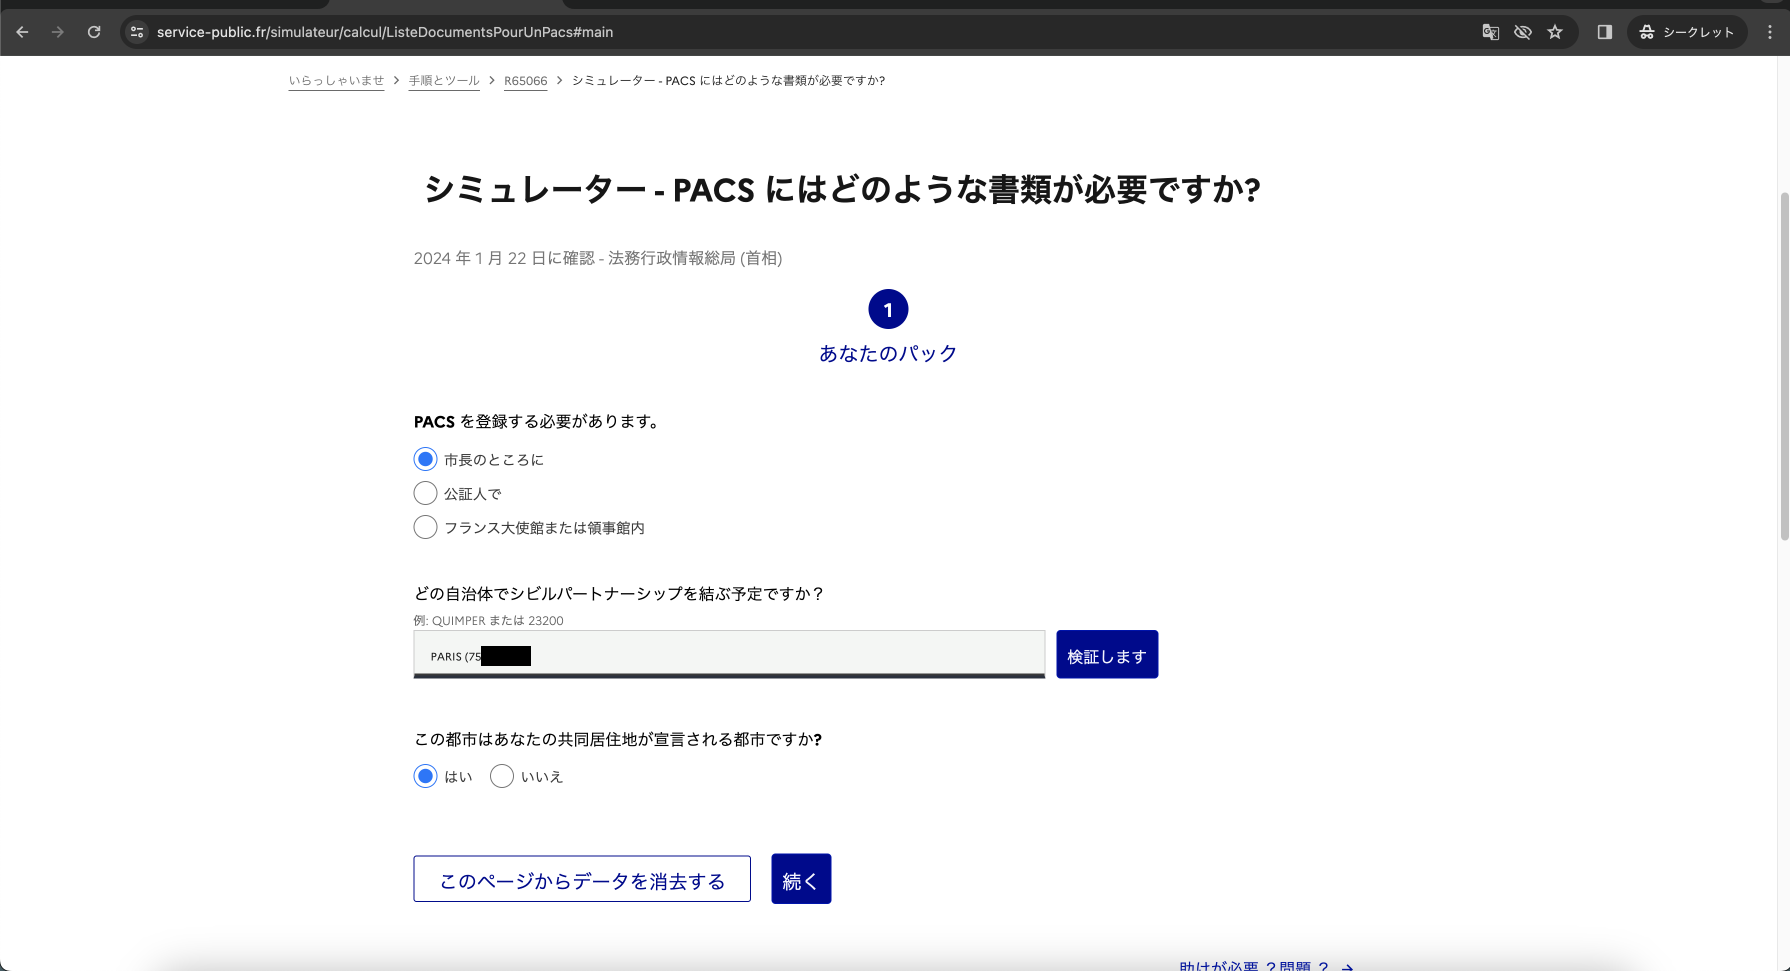1790x971 pixels.
Task: Reload the page with refresh icon
Action: tap(94, 32)
